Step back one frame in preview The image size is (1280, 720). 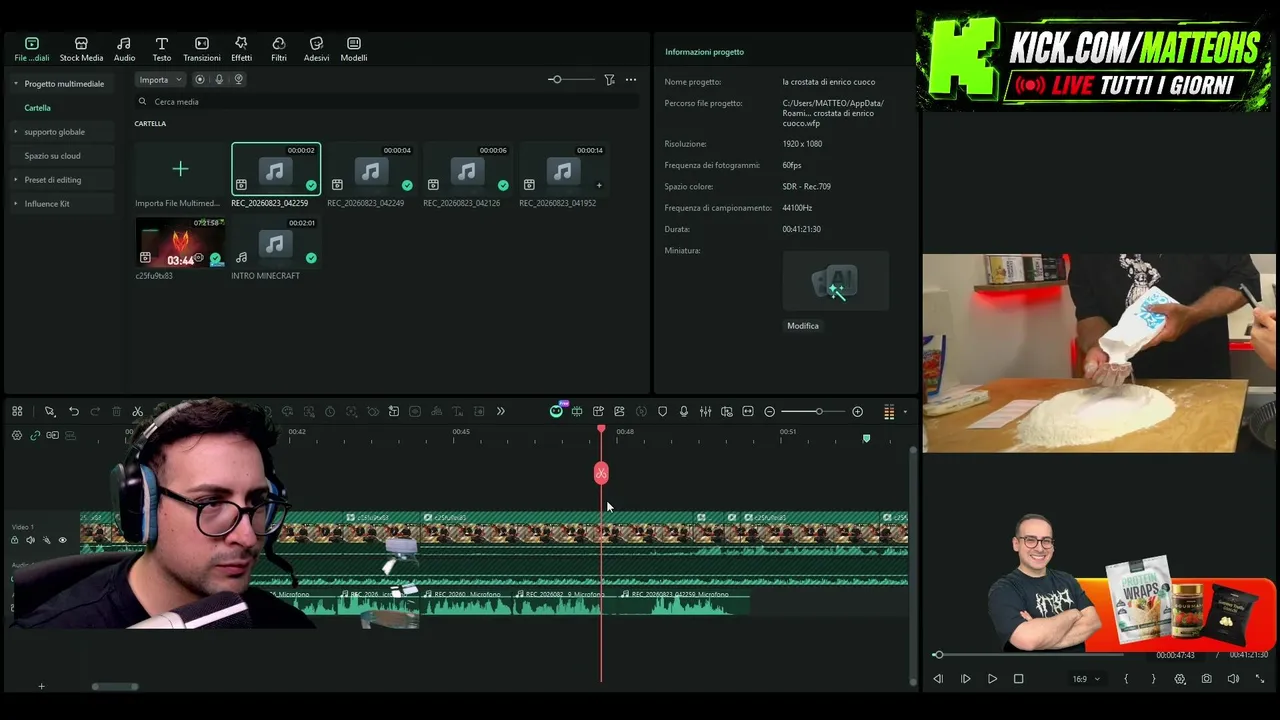coord(938,679)
